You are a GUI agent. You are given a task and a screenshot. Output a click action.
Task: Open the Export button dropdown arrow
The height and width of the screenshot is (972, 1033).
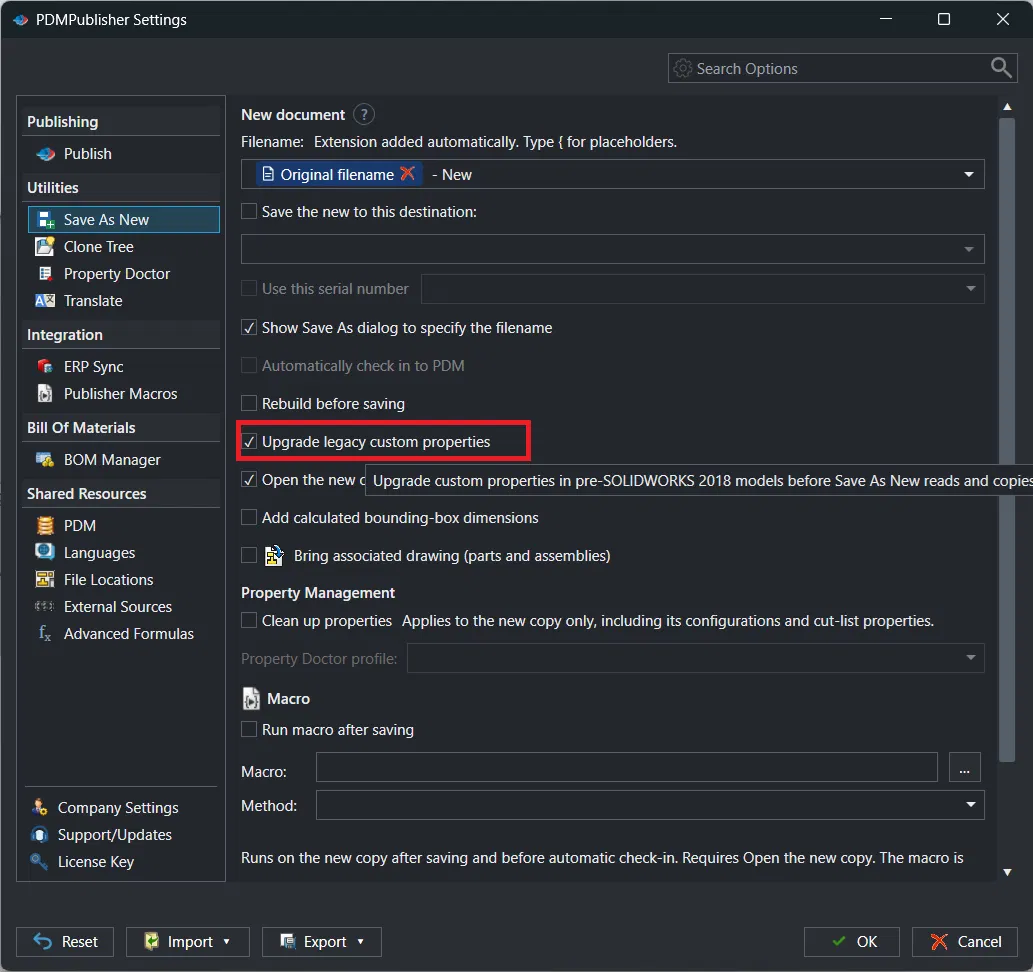(360, 942)
